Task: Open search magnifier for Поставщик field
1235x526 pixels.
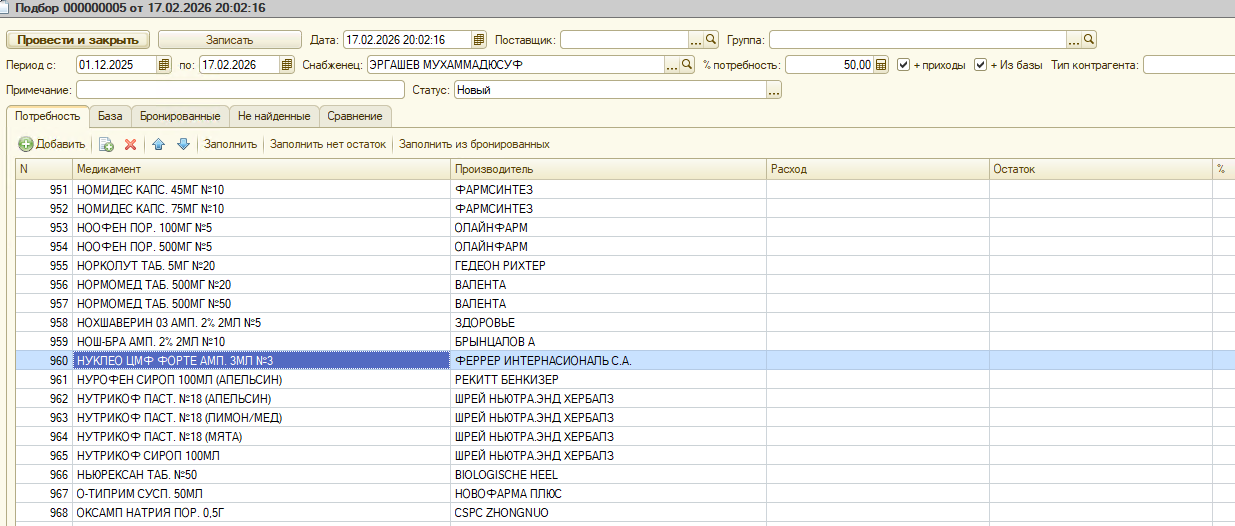Action: [x=712, y=40]
